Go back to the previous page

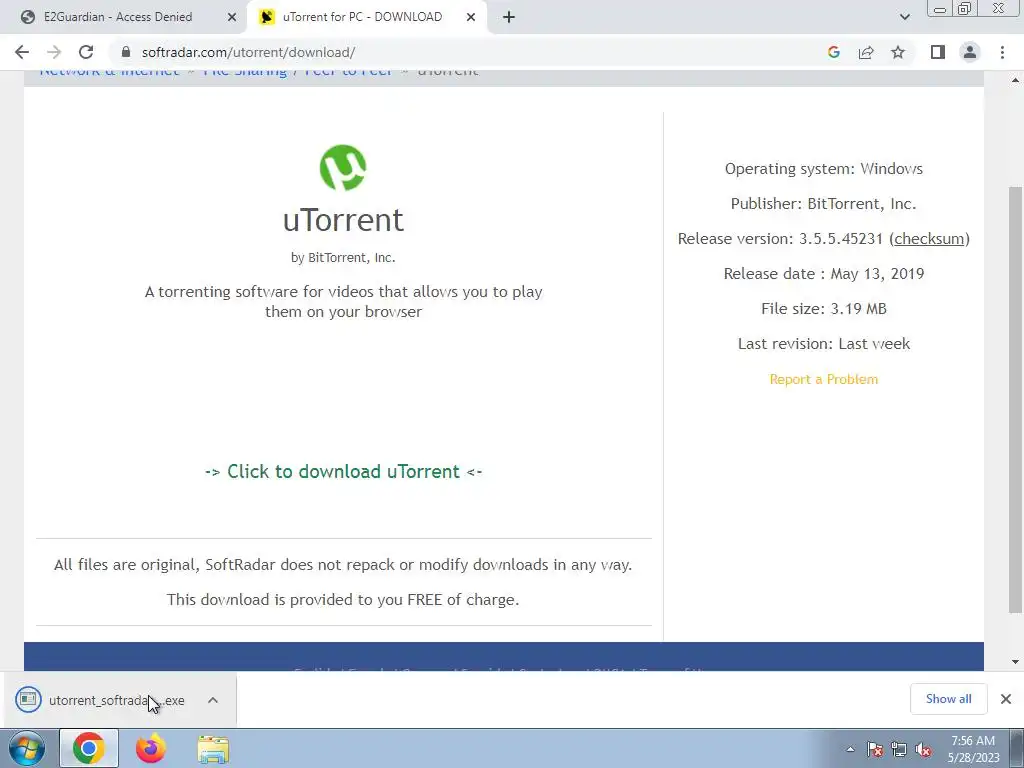(x=22, y=52)
